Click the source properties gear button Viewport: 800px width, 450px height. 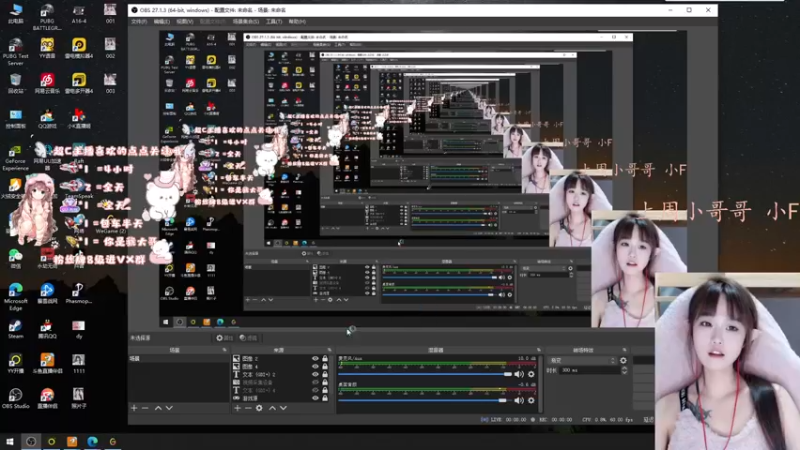(x=224, y=338)
